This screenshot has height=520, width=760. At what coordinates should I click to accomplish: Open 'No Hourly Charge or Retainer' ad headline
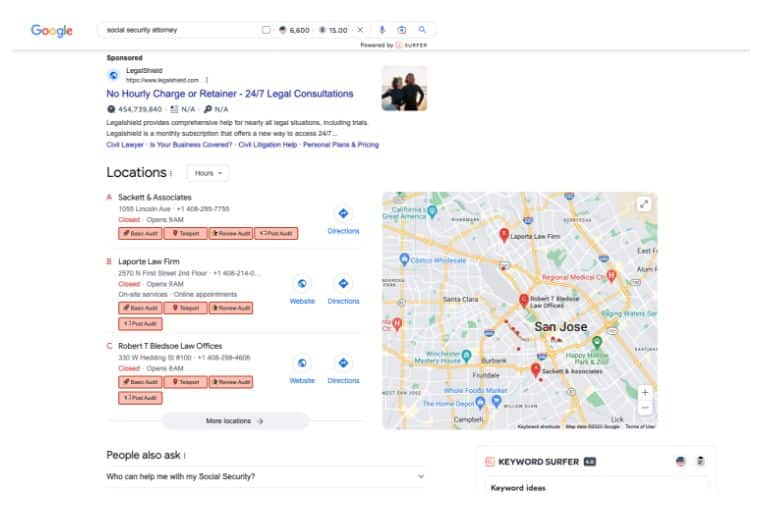230,94
